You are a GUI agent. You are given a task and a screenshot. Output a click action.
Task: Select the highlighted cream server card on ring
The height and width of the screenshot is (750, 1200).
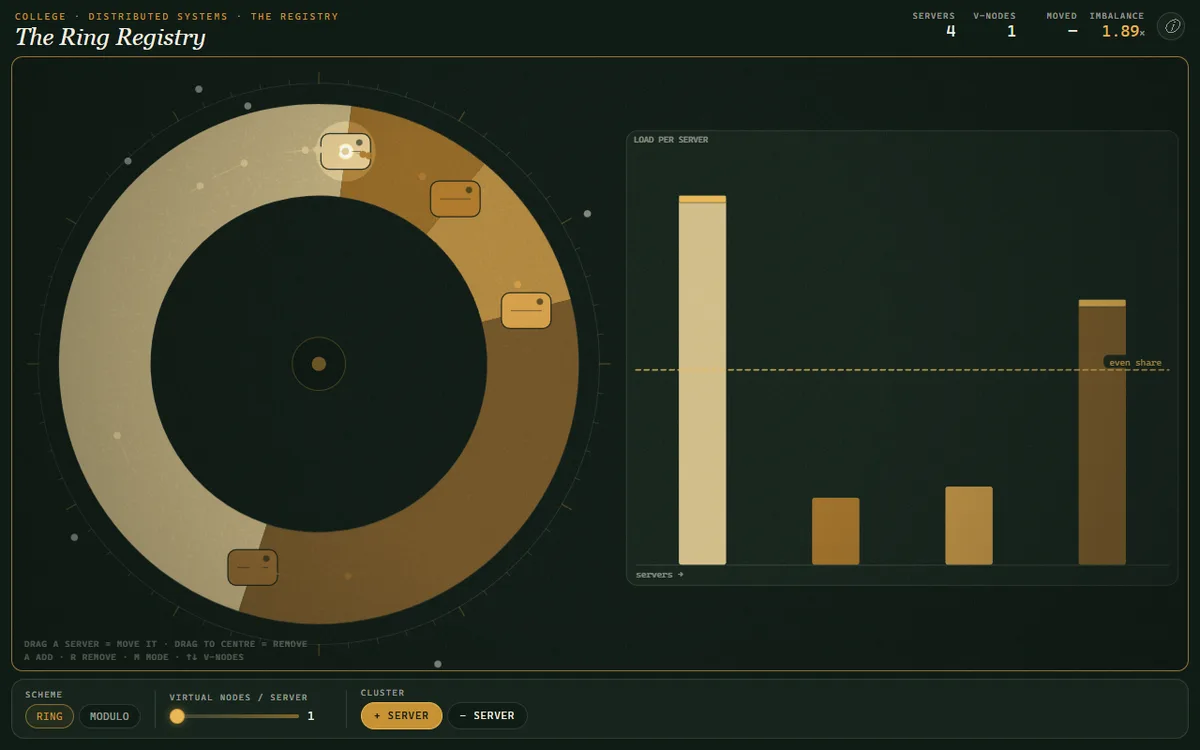coord(346,151)
